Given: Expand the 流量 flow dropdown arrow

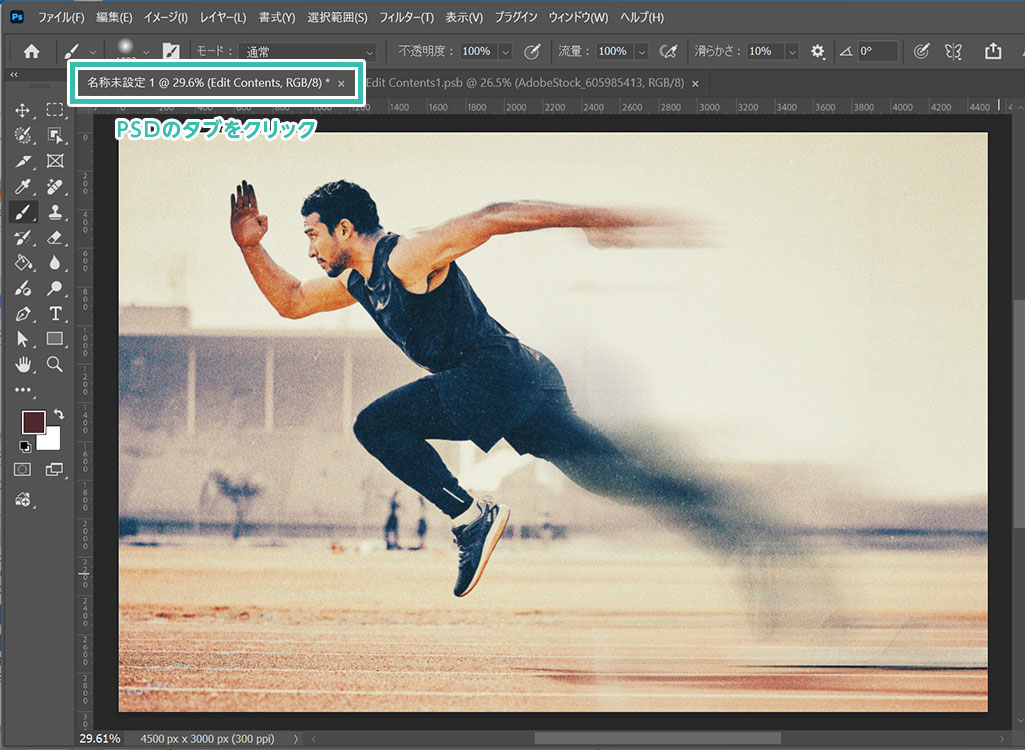Looking at the screenshot, I should [x=641, y=51].
